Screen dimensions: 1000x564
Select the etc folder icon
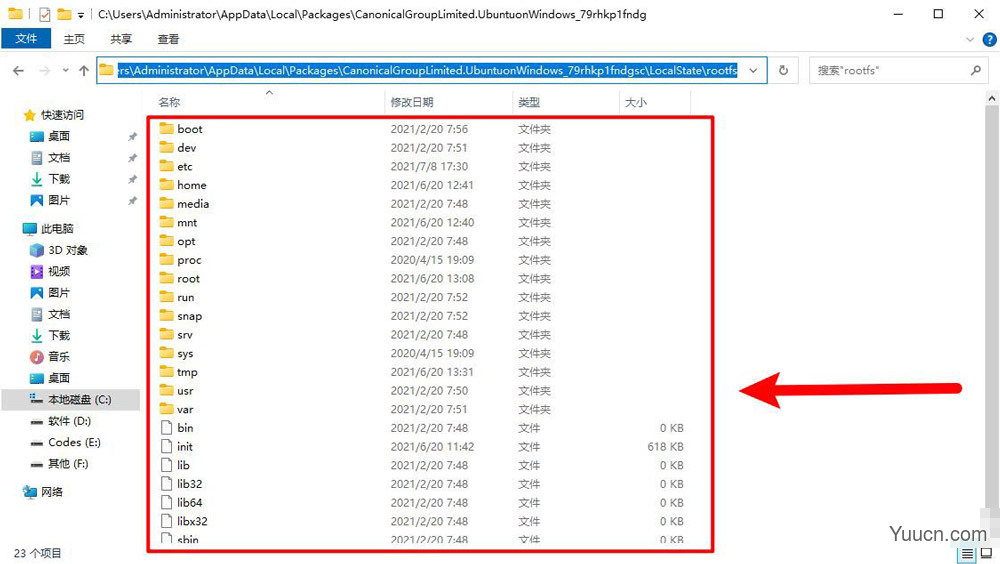point(166,166)
